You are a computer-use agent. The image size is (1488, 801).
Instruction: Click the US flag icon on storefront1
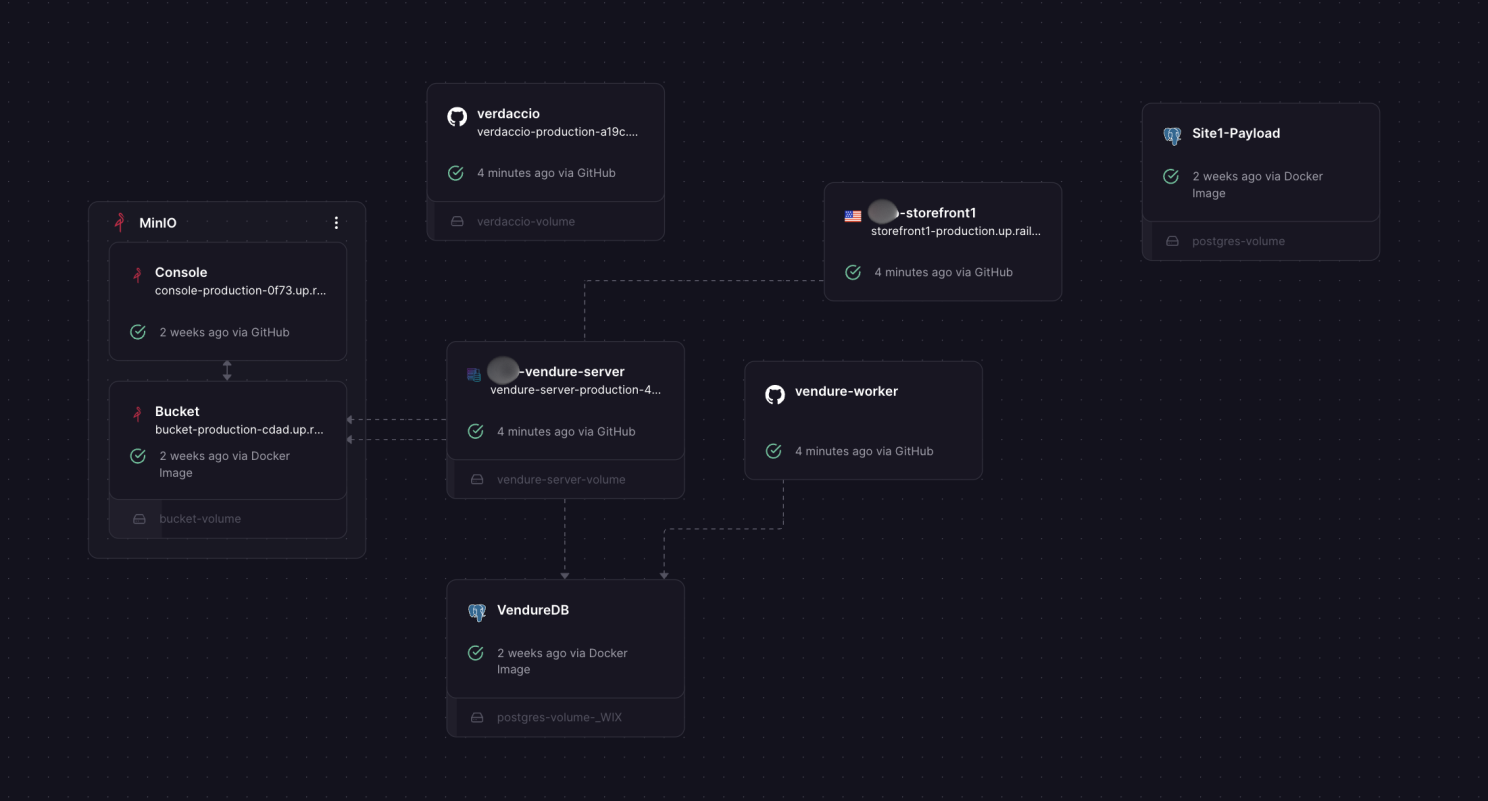pyautogui.click(x=853, y=216)
